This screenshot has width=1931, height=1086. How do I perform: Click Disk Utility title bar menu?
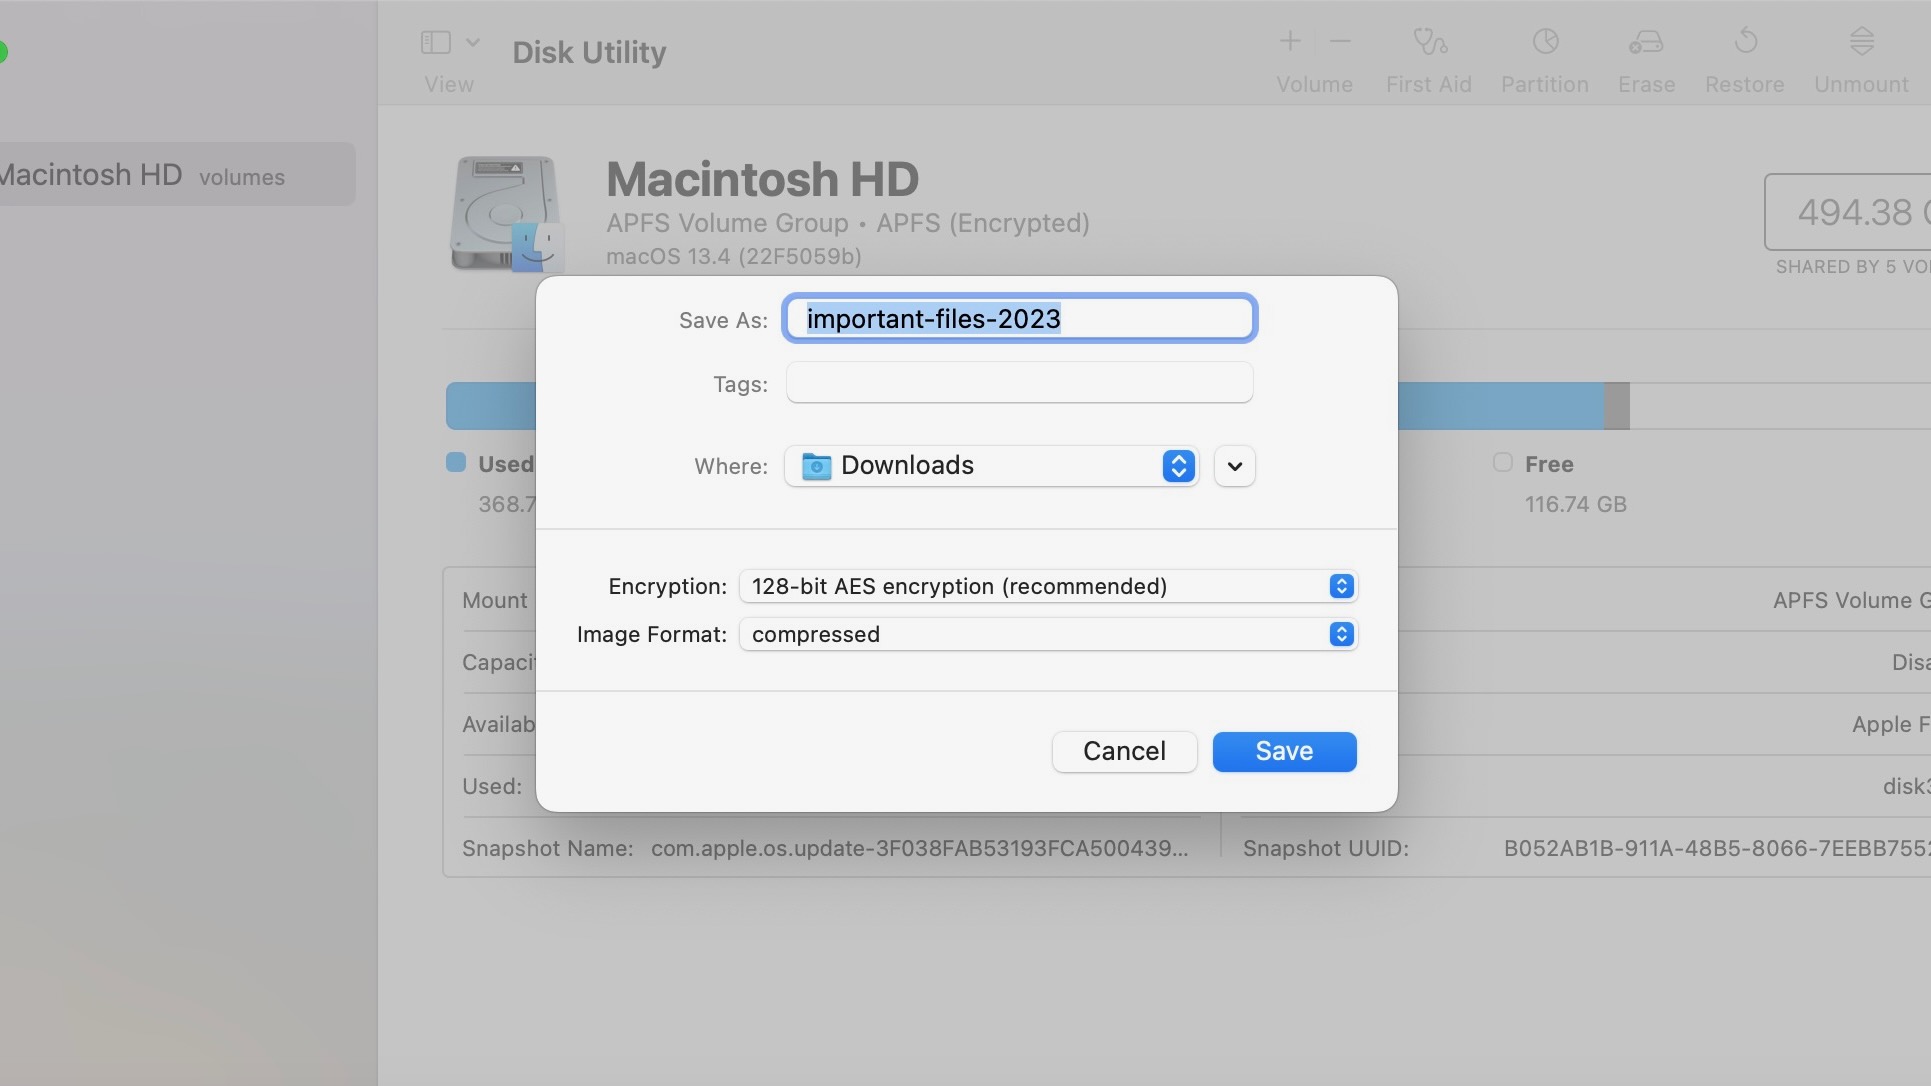[589, 52]
